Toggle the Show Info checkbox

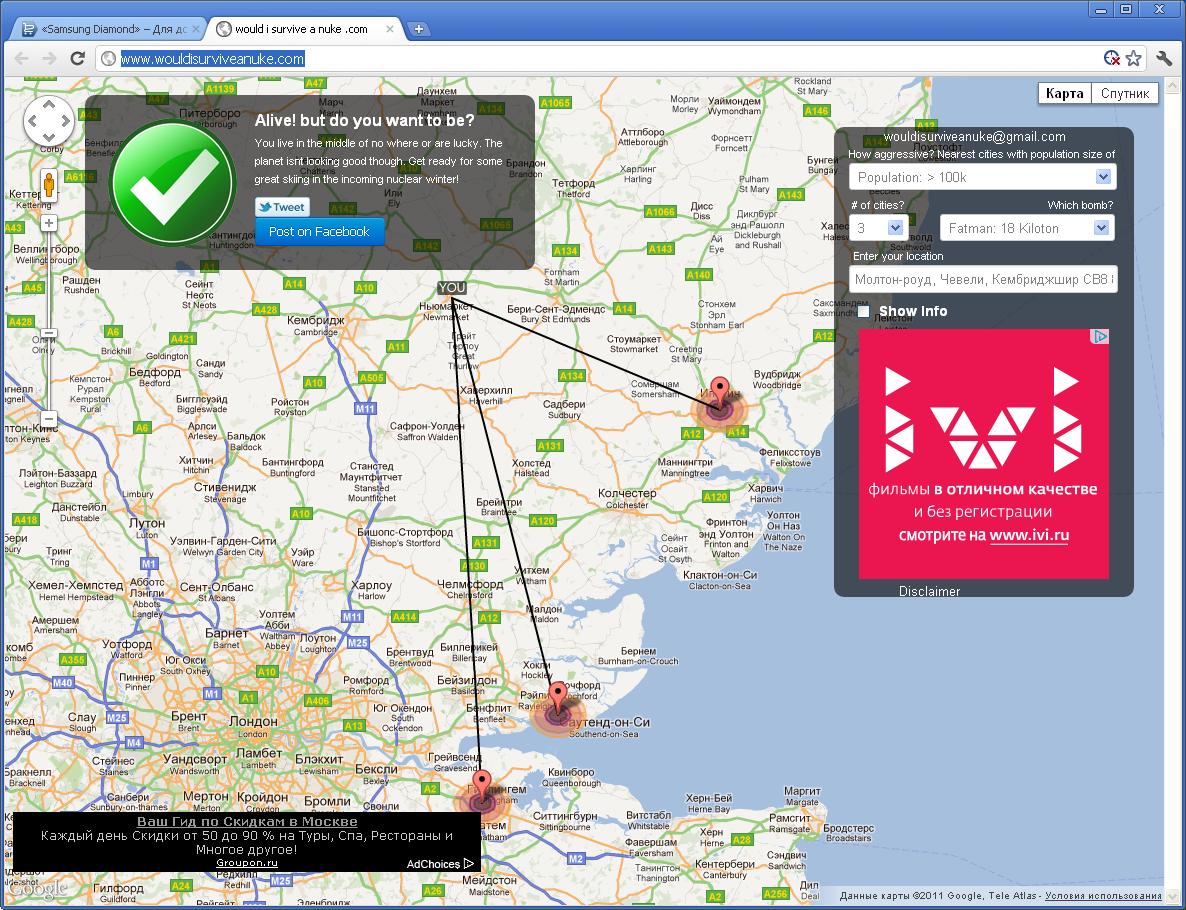point(864,311)
